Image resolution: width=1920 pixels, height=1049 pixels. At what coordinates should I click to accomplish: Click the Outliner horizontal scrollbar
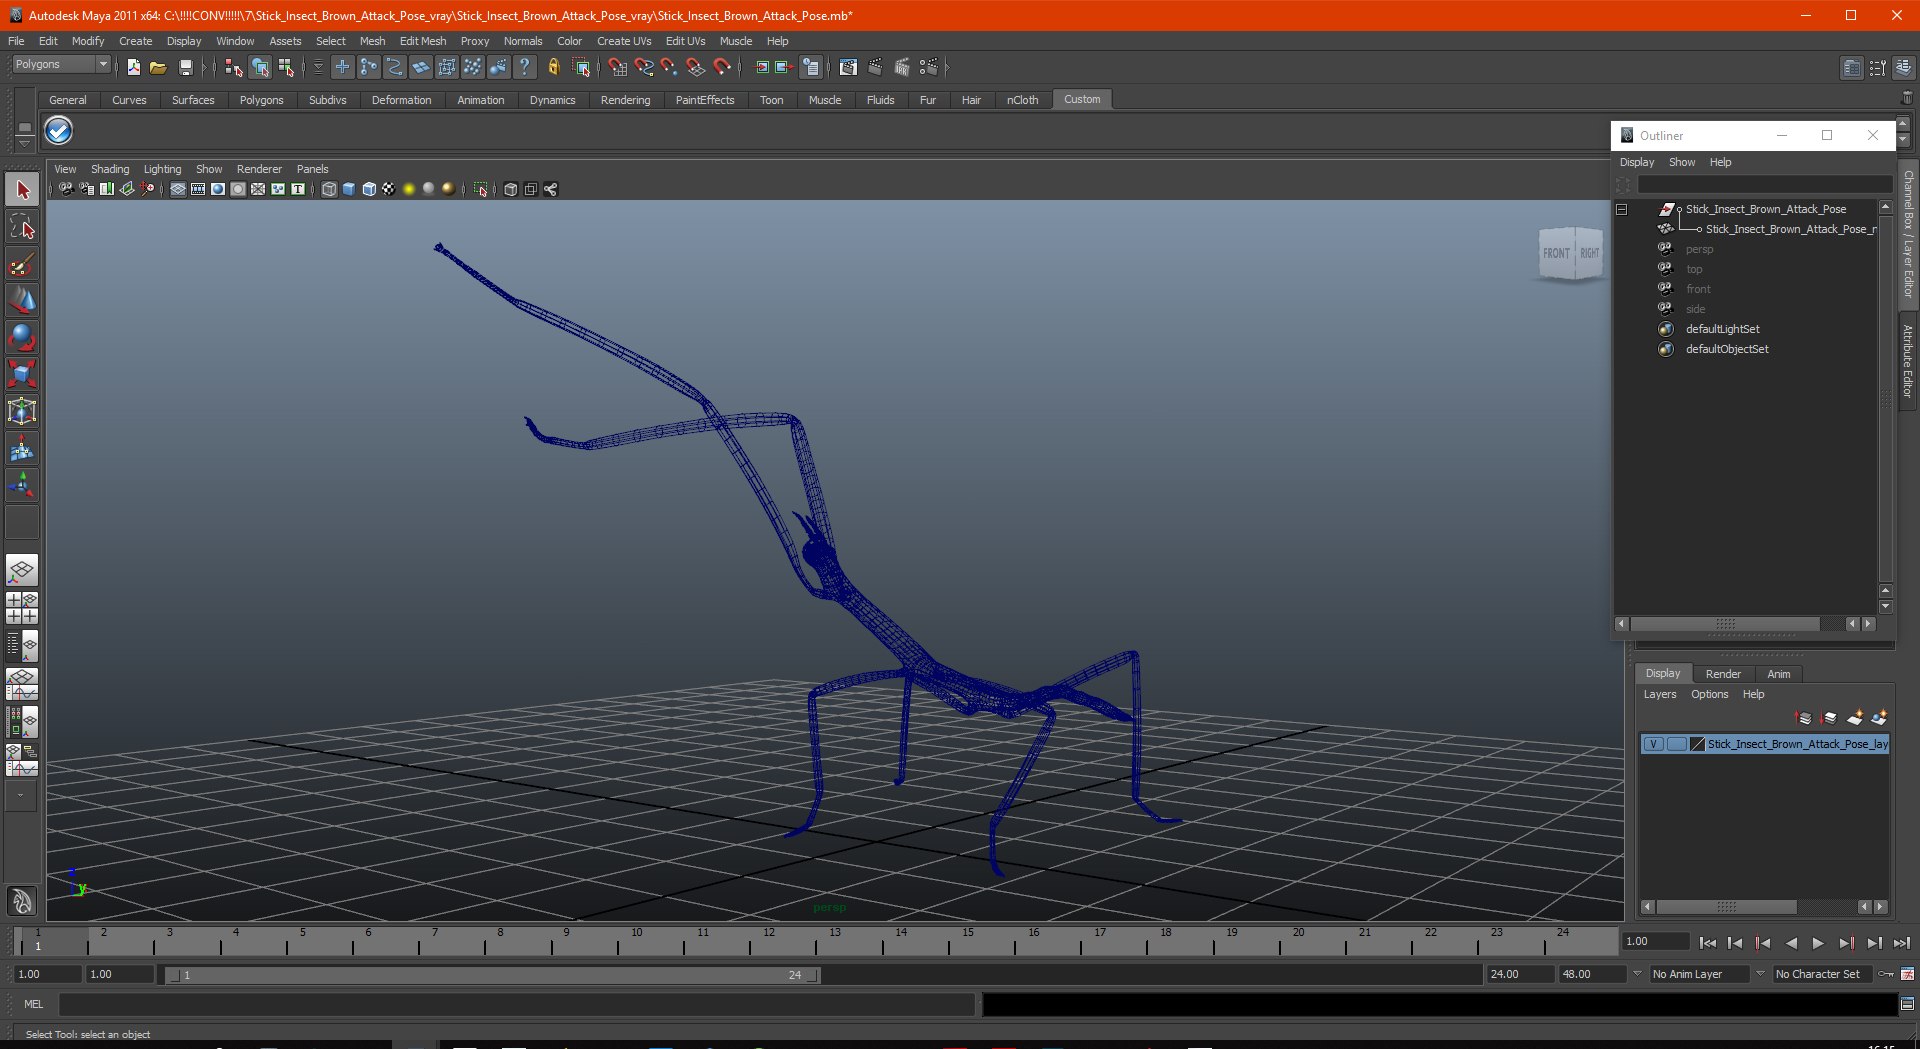tap(1725, 624)
